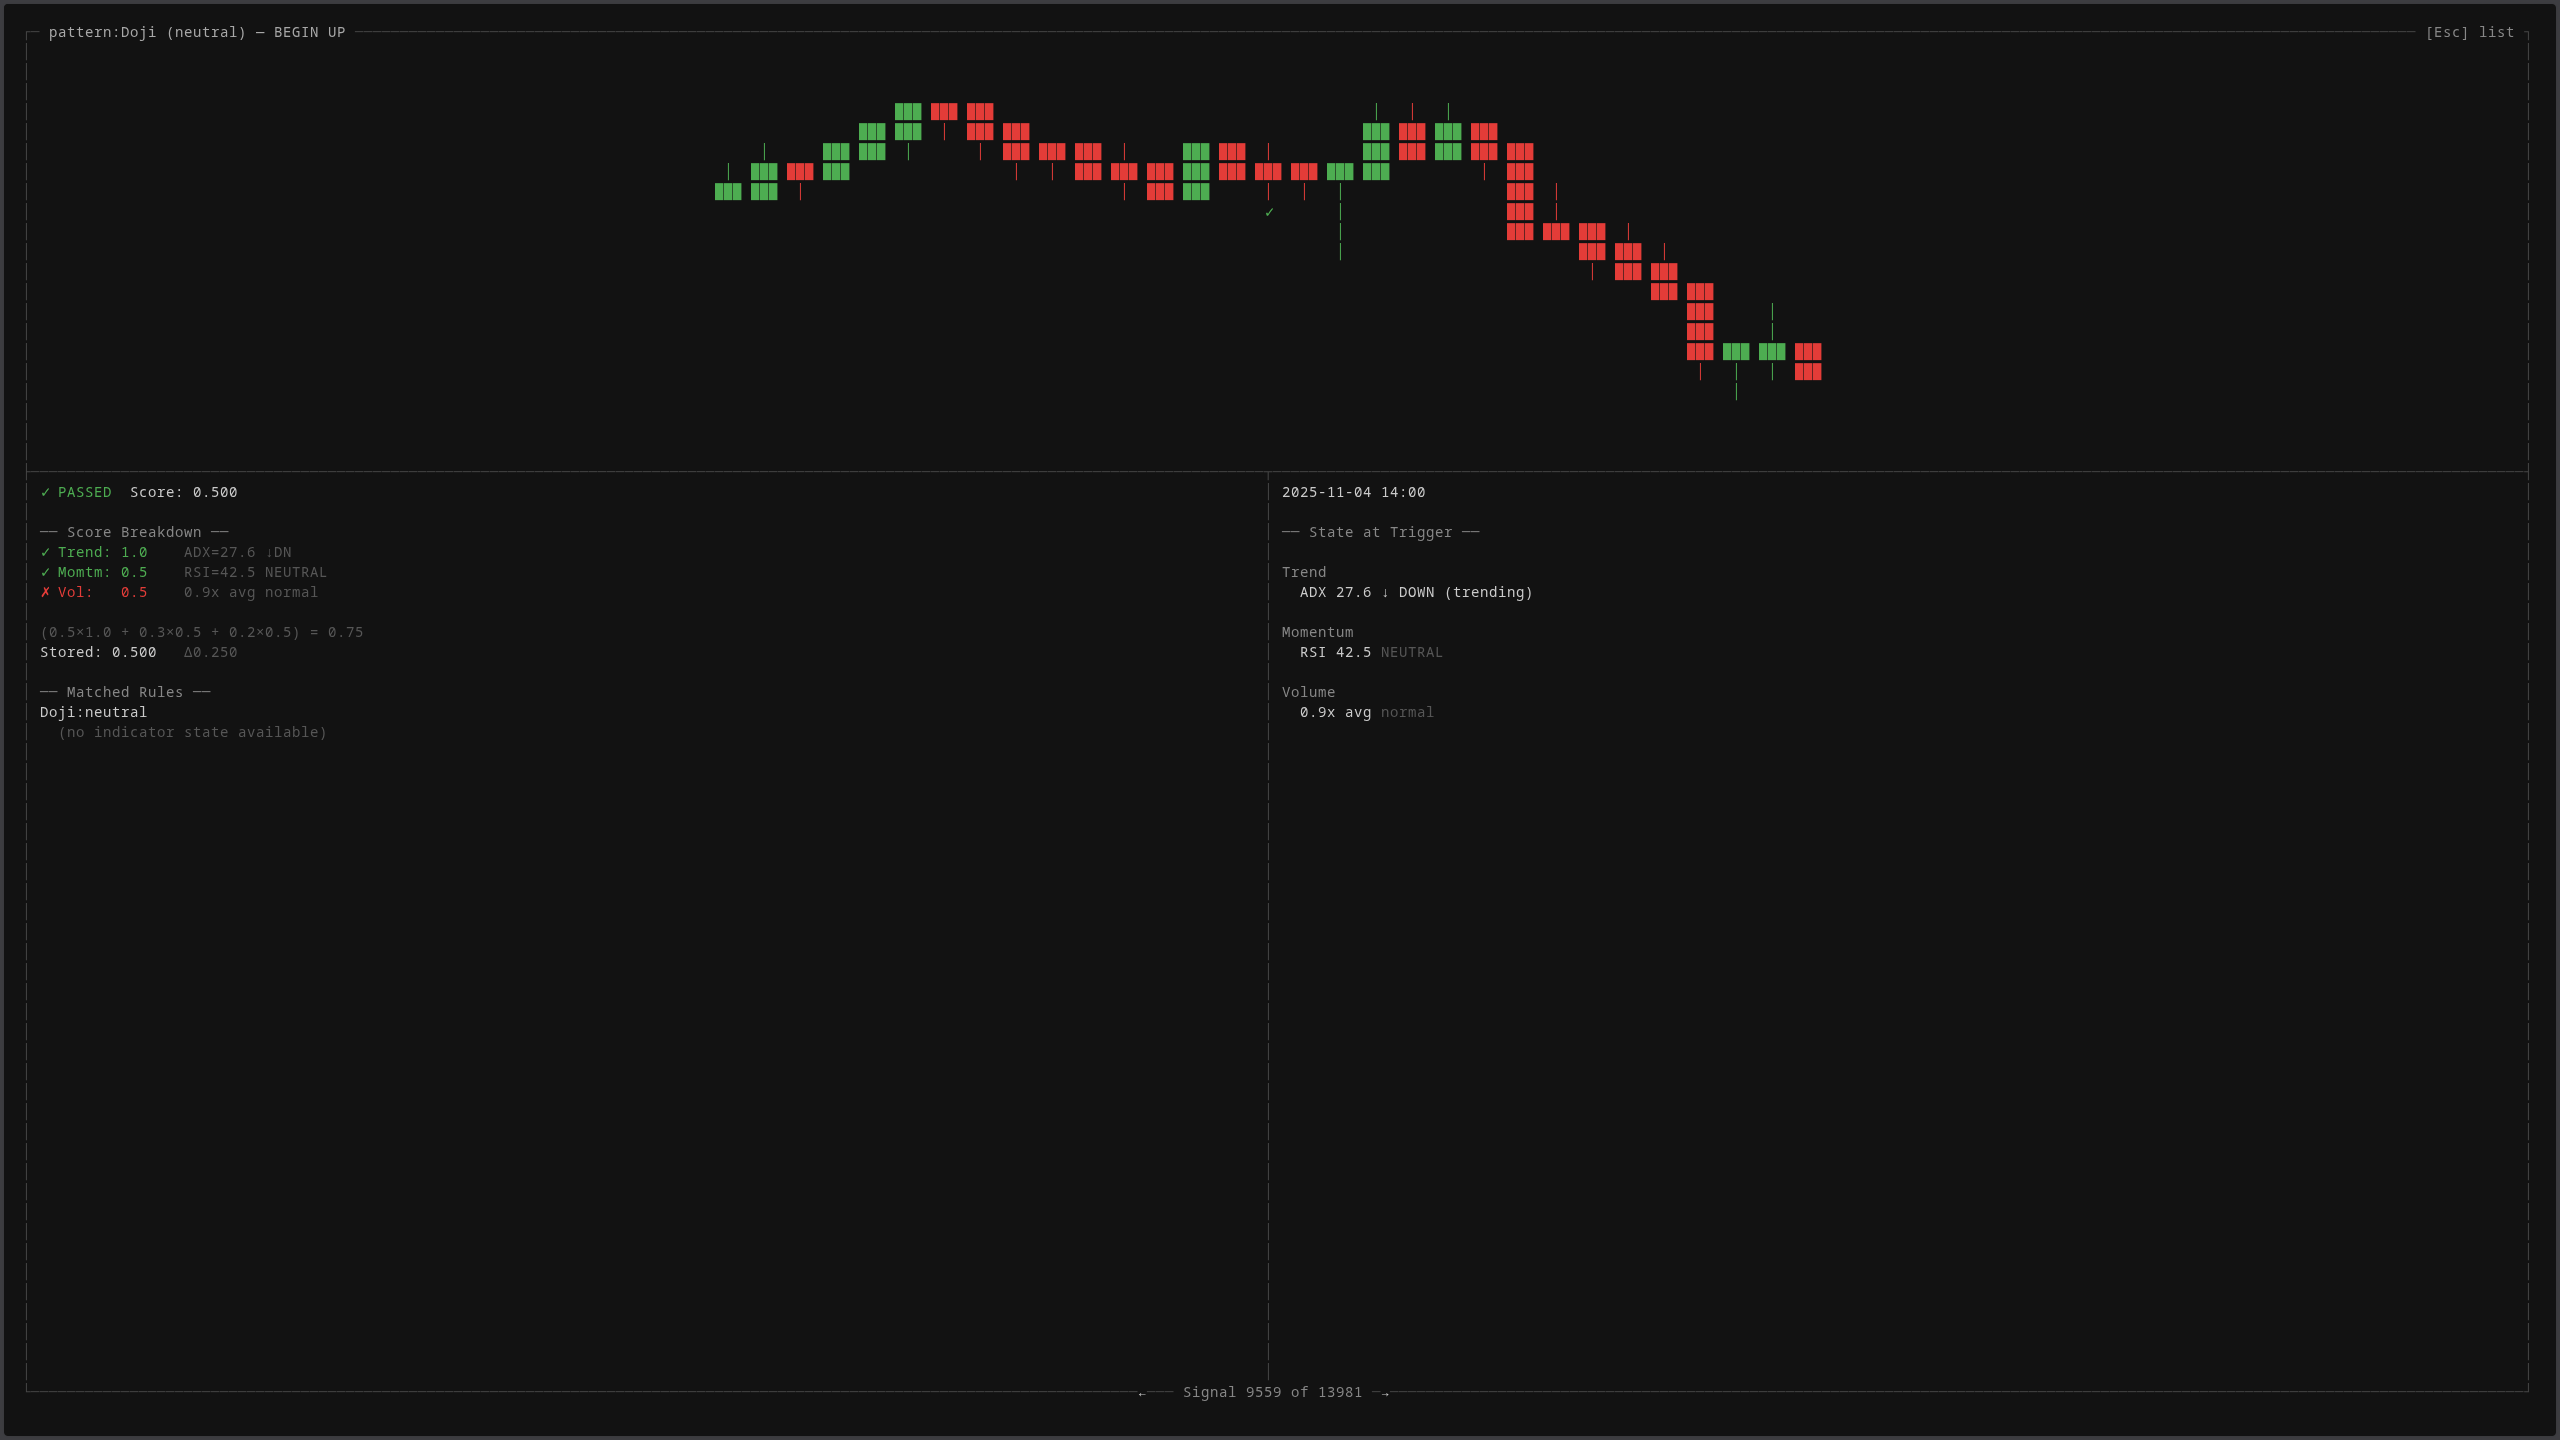2560x1440 pixels.
Task: Click the ✓ icon beside Trend: 1.0
Action: (45, 552)
